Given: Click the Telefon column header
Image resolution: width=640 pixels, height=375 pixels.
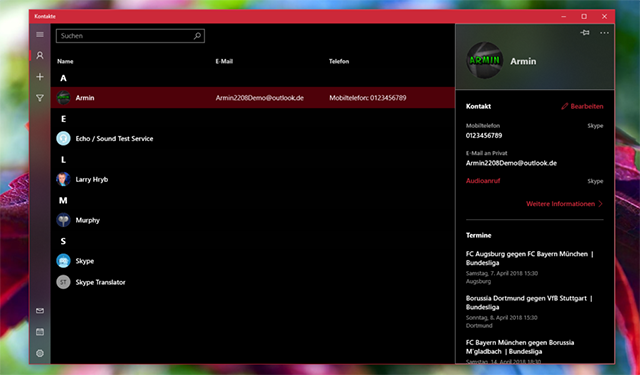Looking at the screenshot, I should (x=339, y=61).
